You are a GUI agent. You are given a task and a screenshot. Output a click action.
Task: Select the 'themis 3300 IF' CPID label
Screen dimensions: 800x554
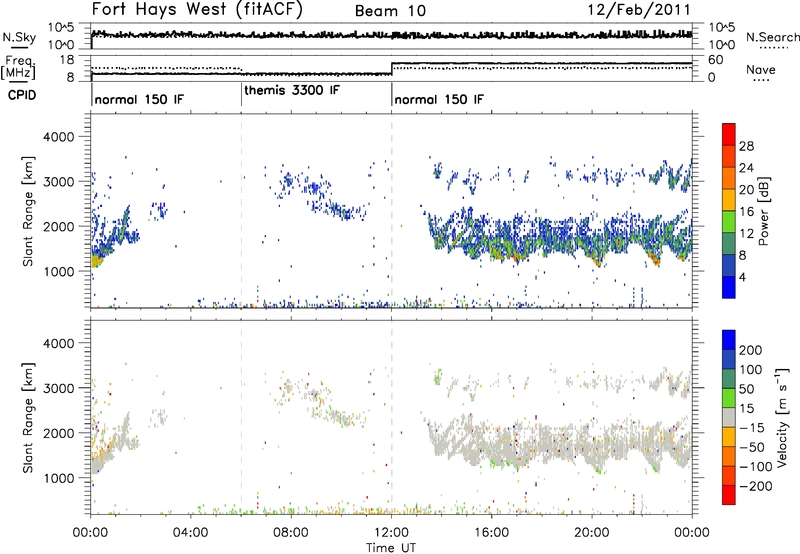click(292, 91)
